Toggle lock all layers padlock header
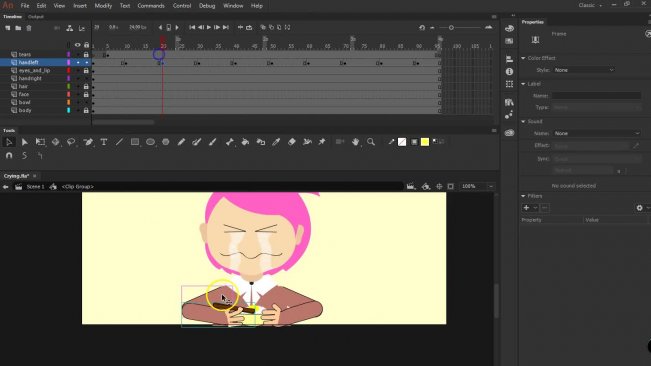This screenshot has width=651, height=366. (x=86, y=45)
